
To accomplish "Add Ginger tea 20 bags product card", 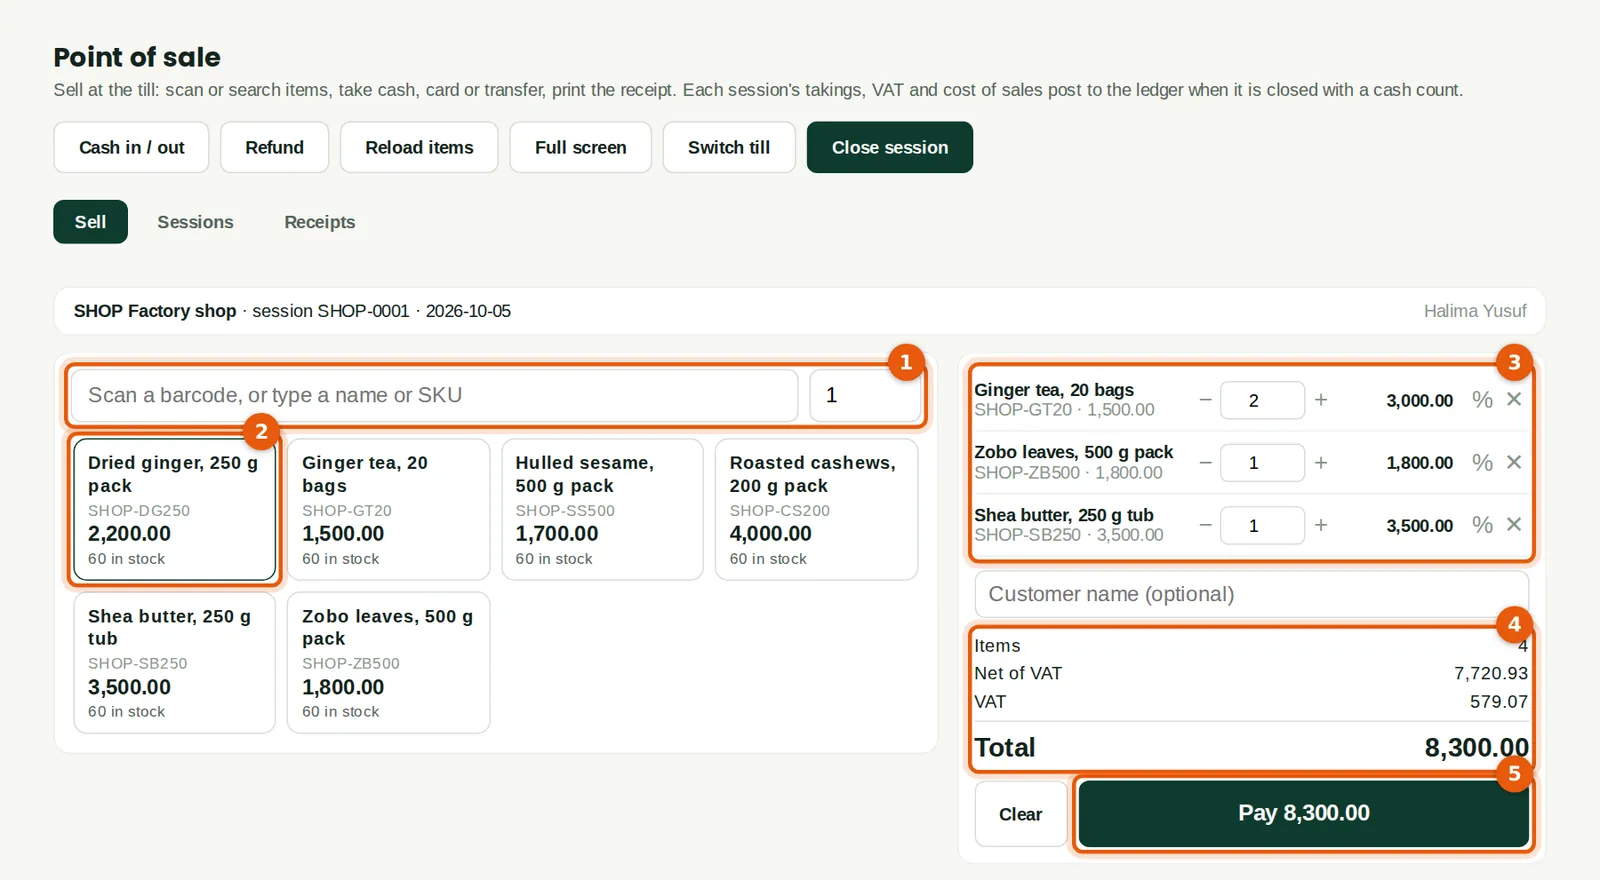I will (388, 509).
